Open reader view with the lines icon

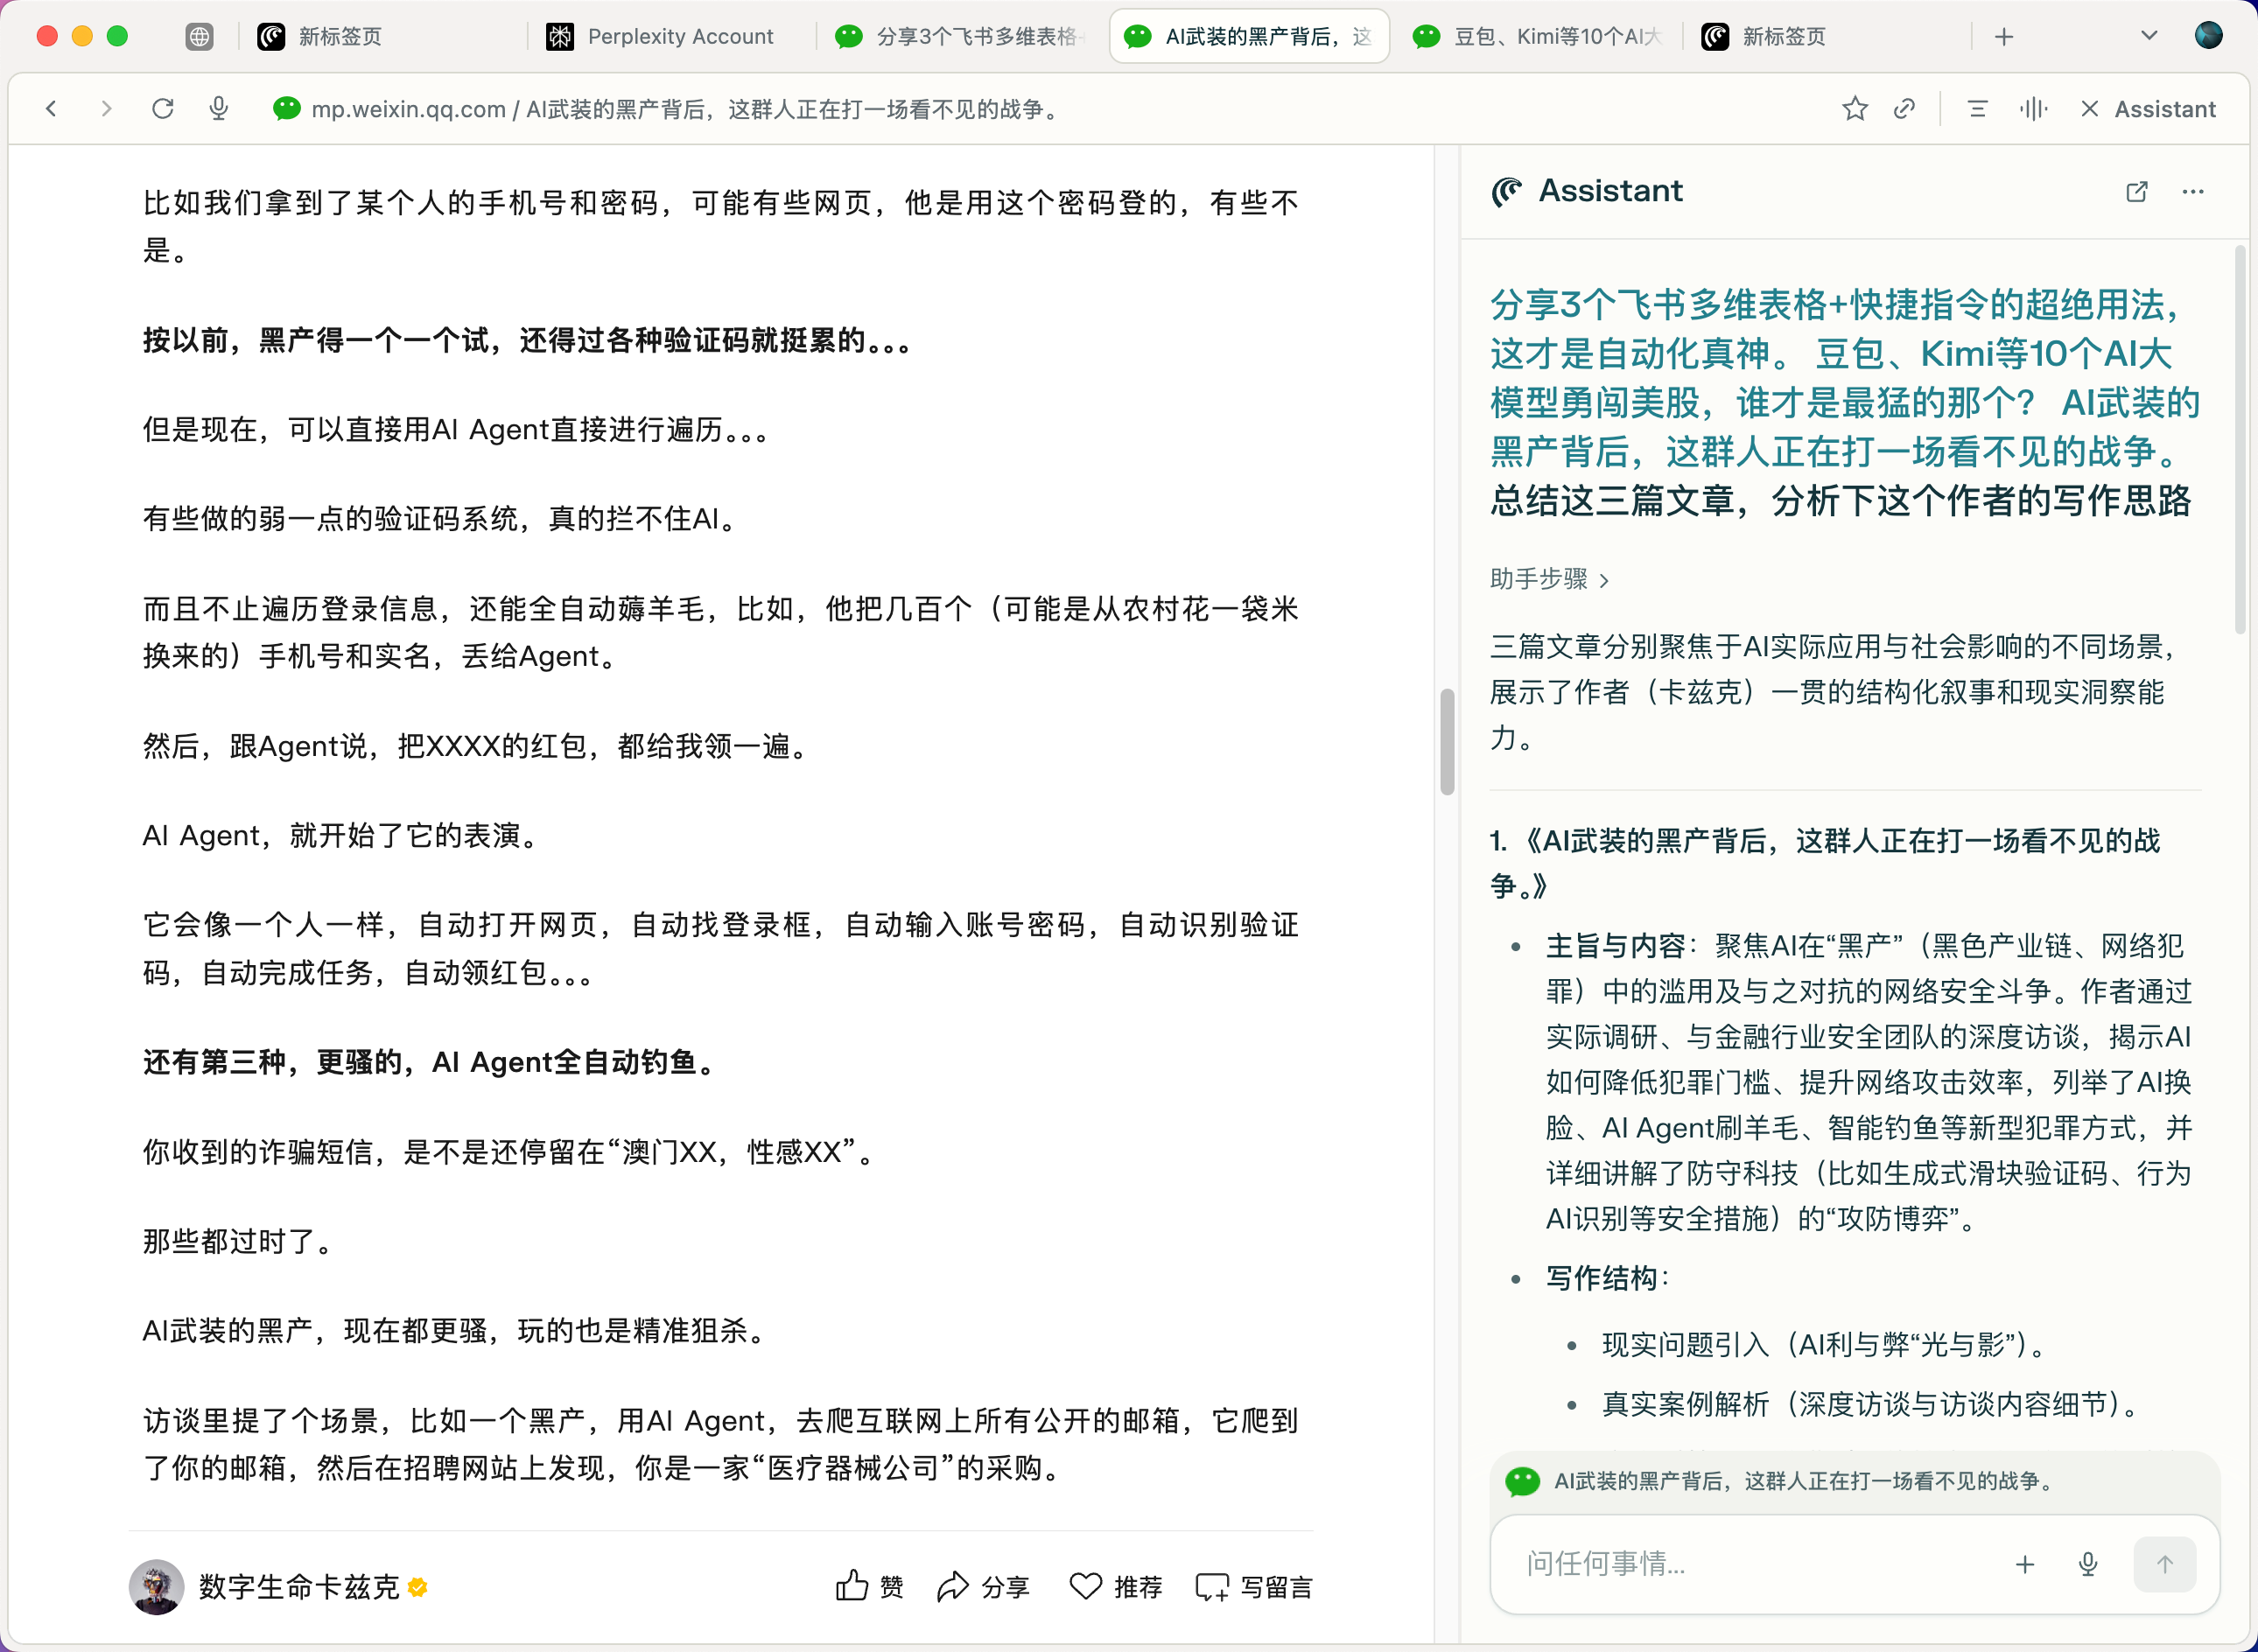(1977, 109)
